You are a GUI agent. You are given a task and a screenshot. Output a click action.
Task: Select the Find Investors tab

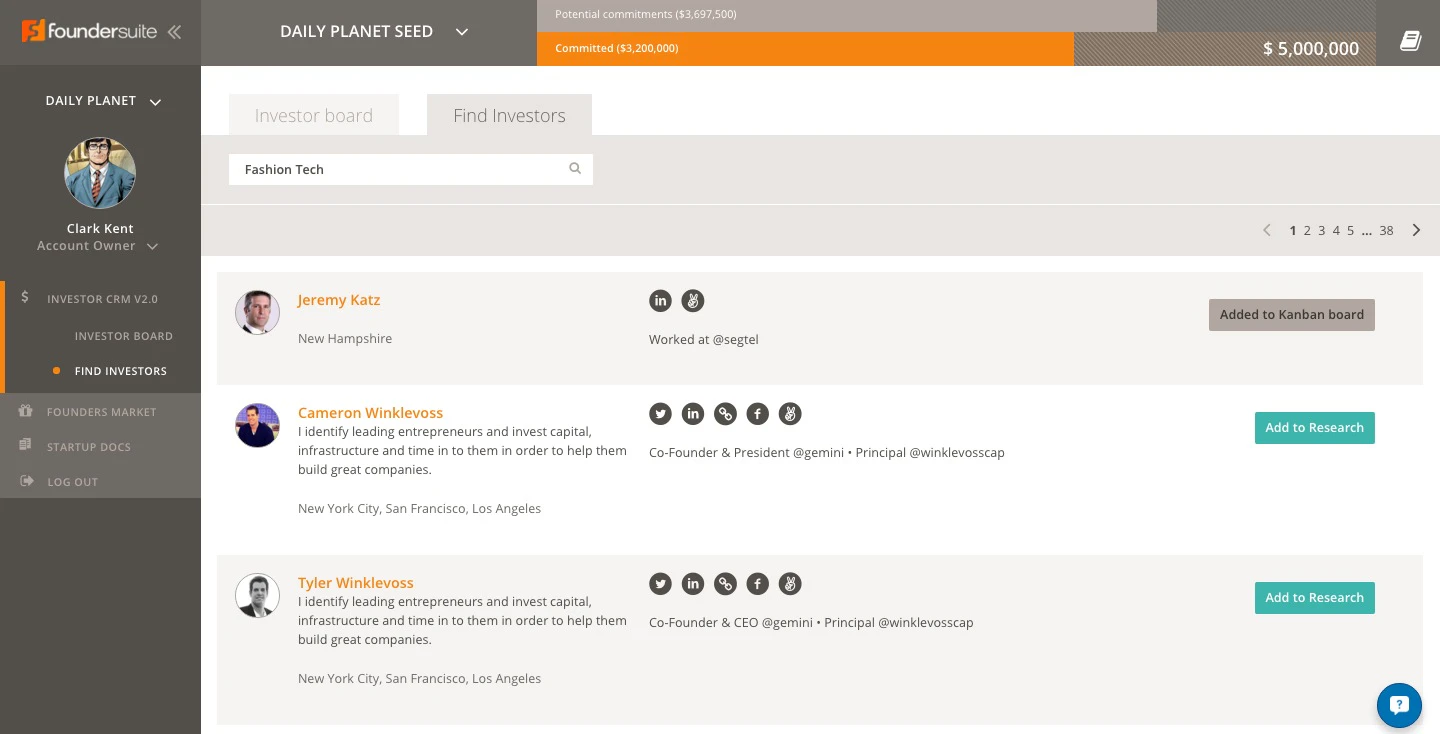(x=509, y=114)
